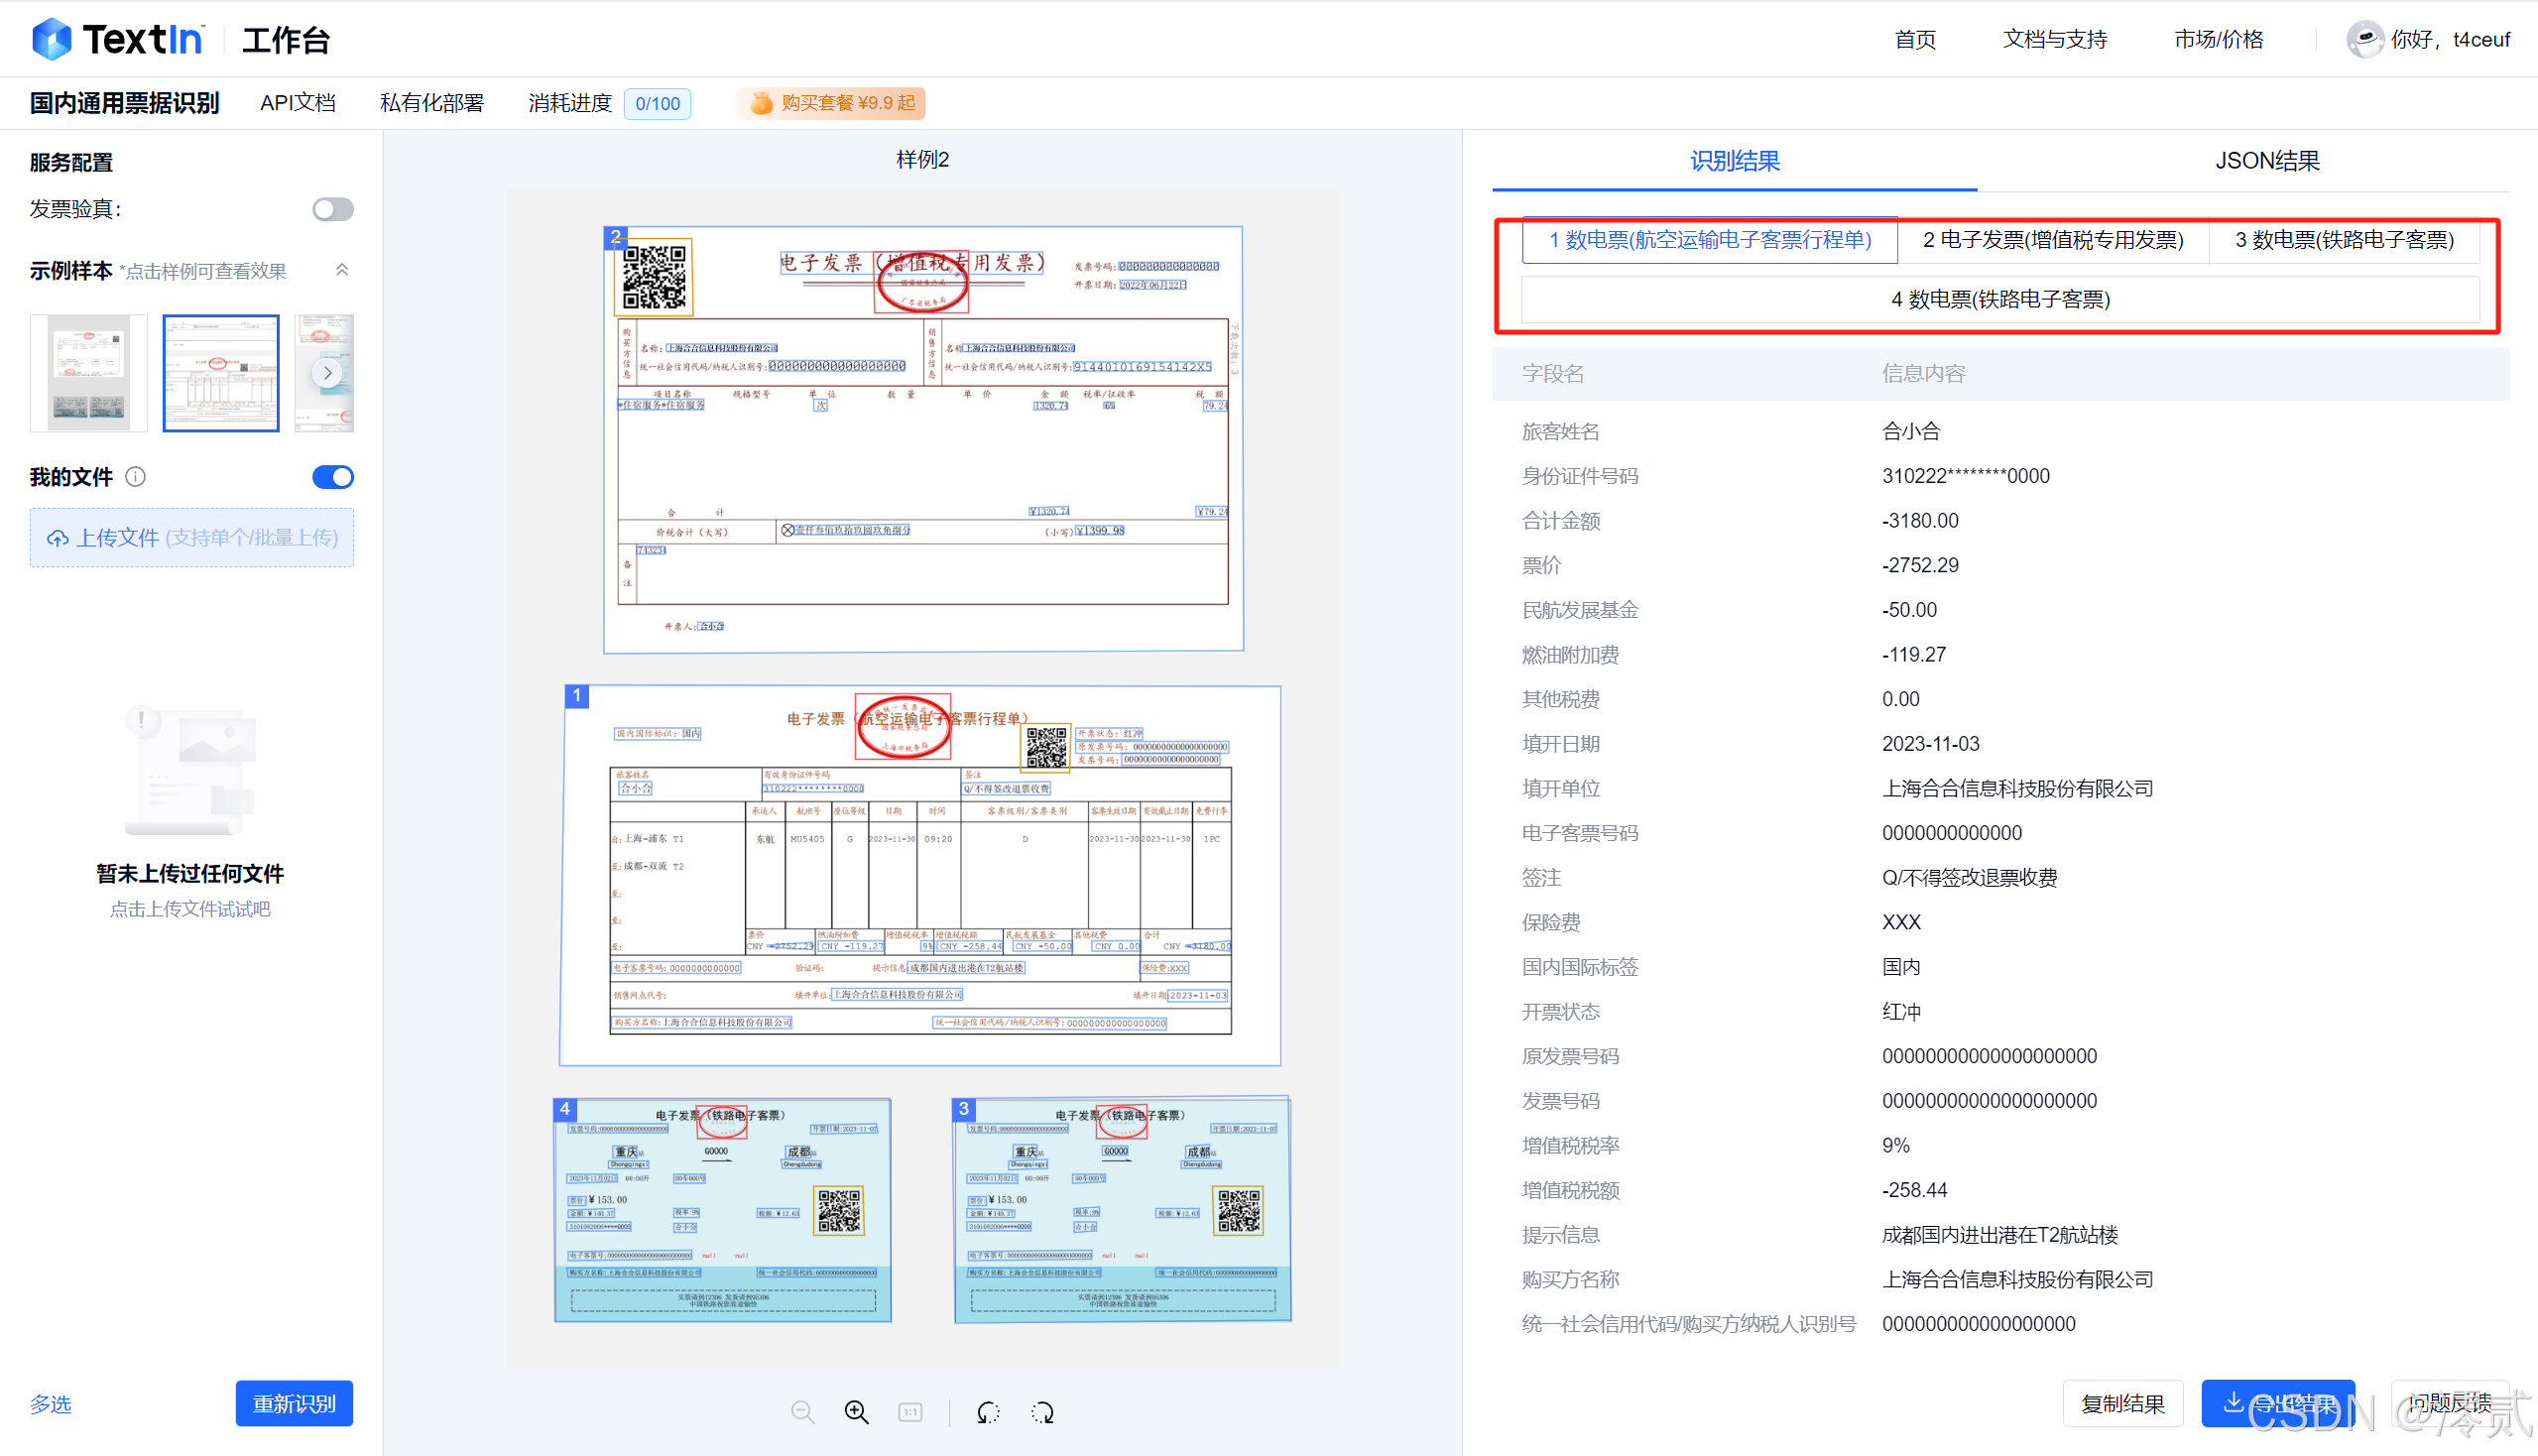Click the user avatar in top right

click(2365, 39)
